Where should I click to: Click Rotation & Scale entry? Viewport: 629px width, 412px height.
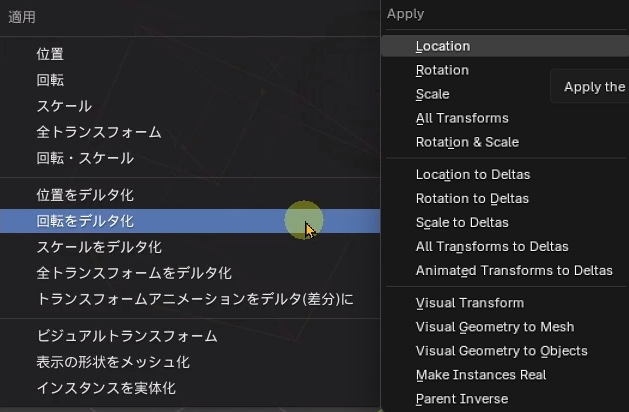tap(467, 142)
